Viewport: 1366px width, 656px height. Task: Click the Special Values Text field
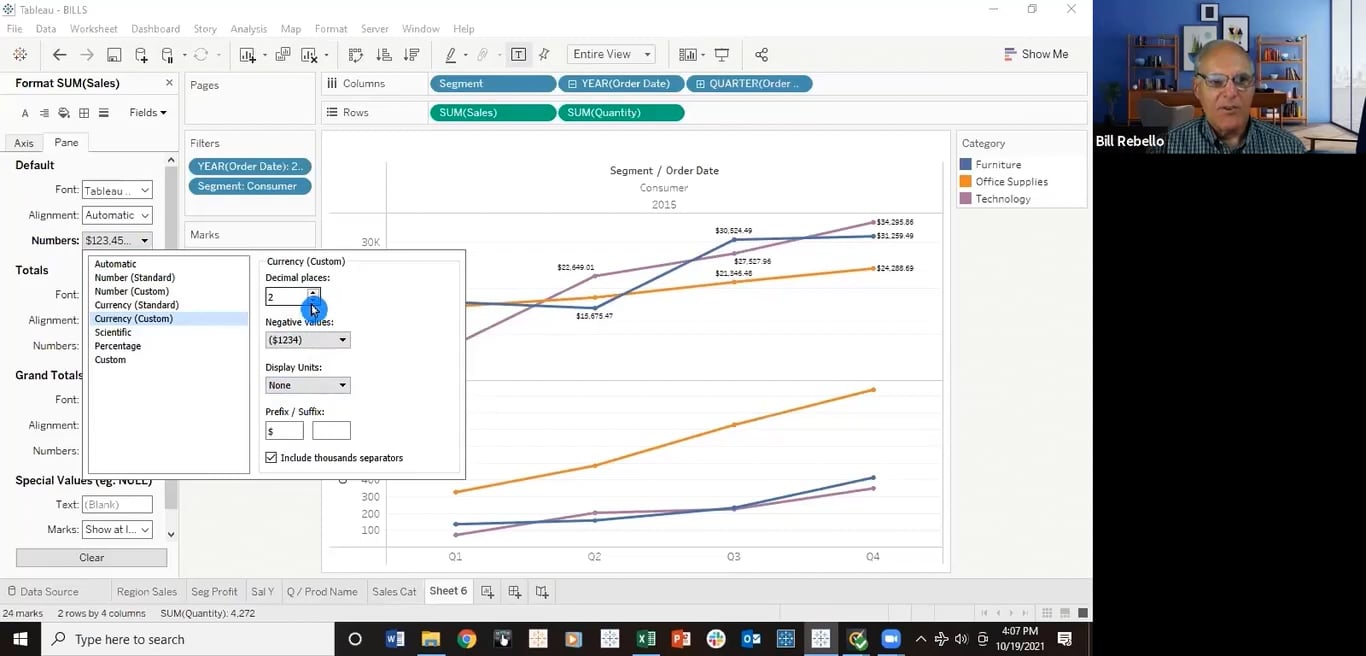coord(117,504)
